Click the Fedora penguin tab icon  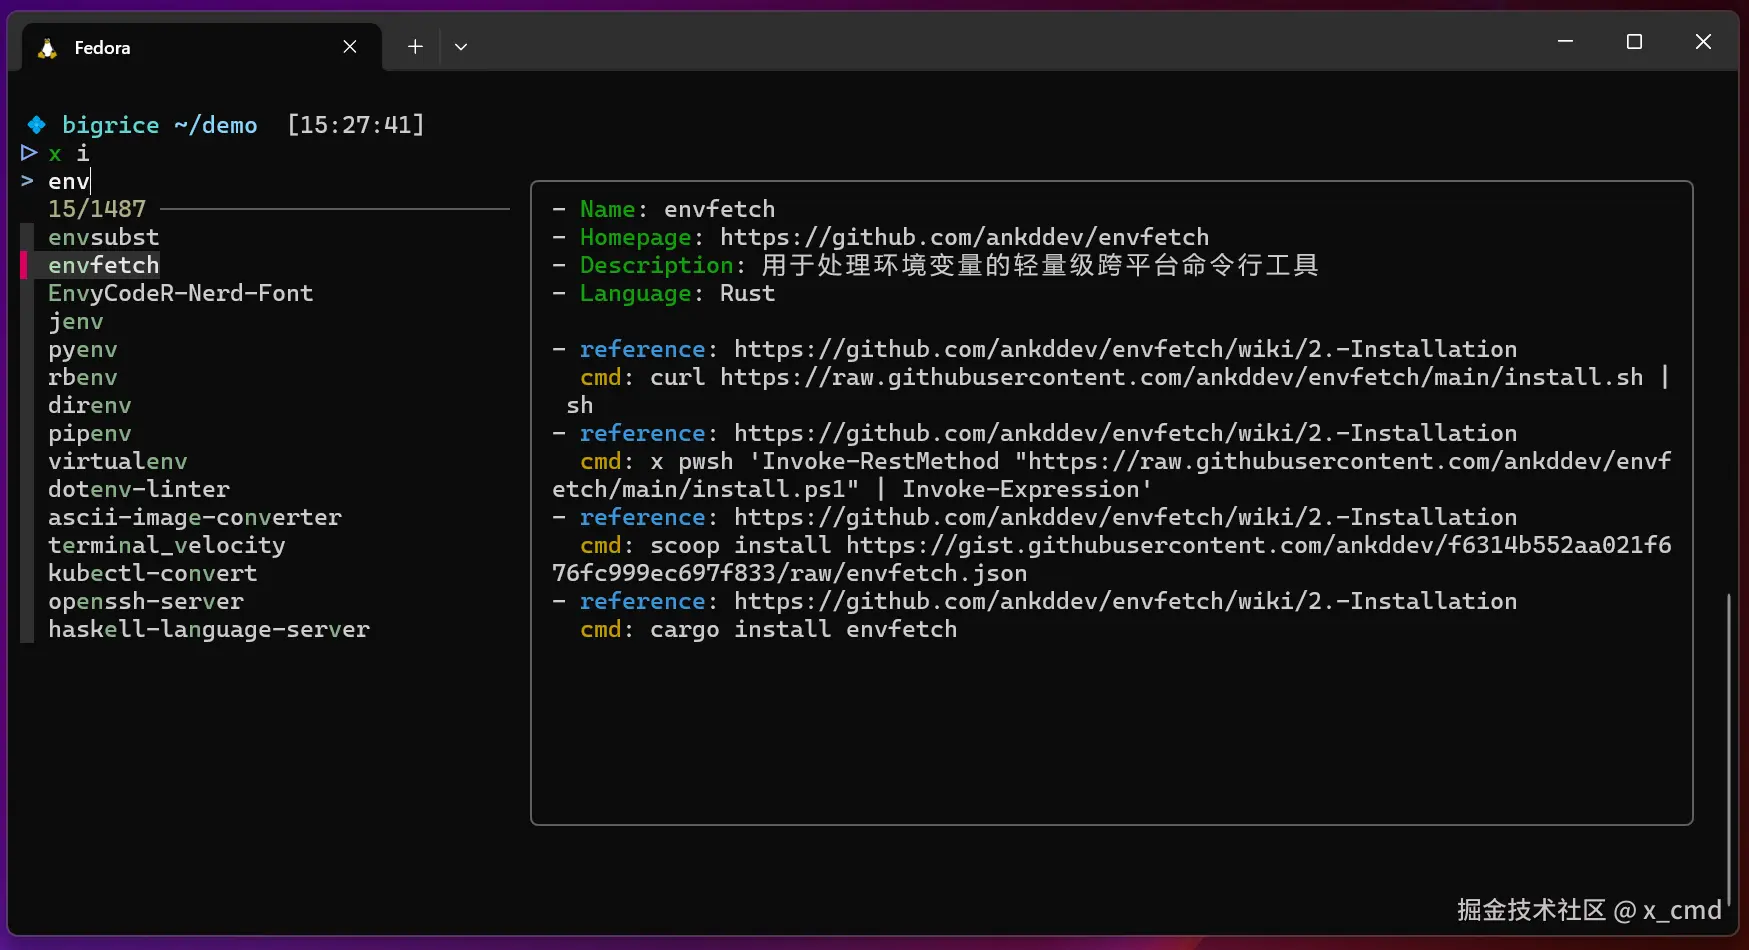[x=47, y=48]
